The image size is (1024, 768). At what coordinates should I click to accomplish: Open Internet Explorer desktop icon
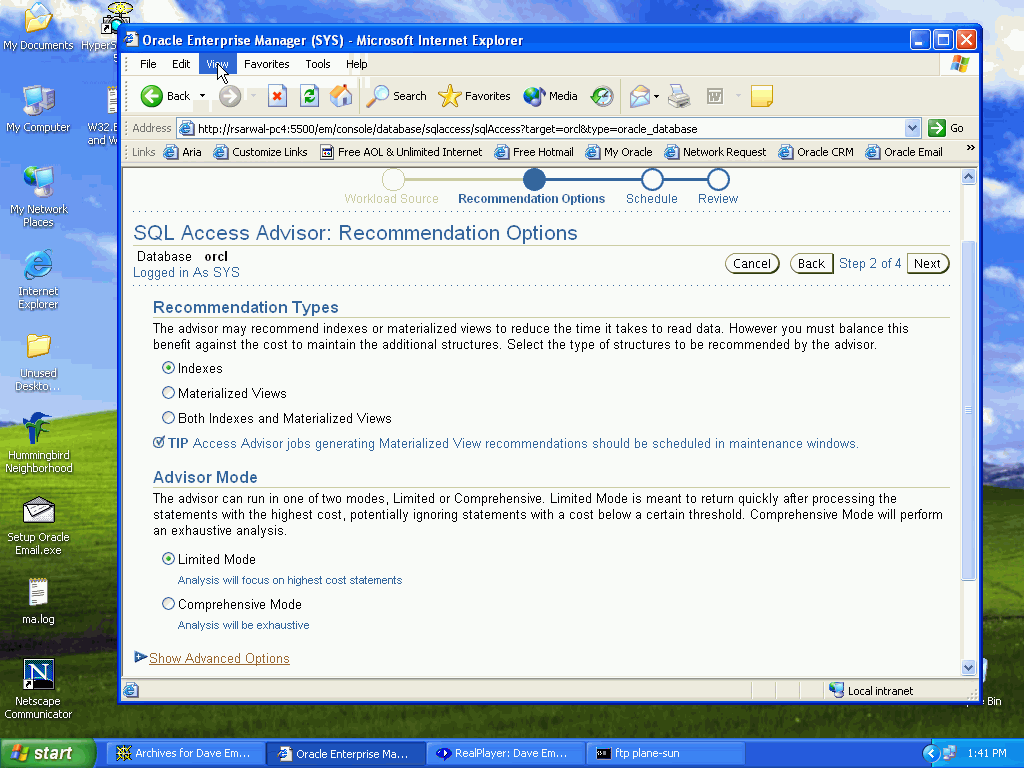tap(38, 279)
